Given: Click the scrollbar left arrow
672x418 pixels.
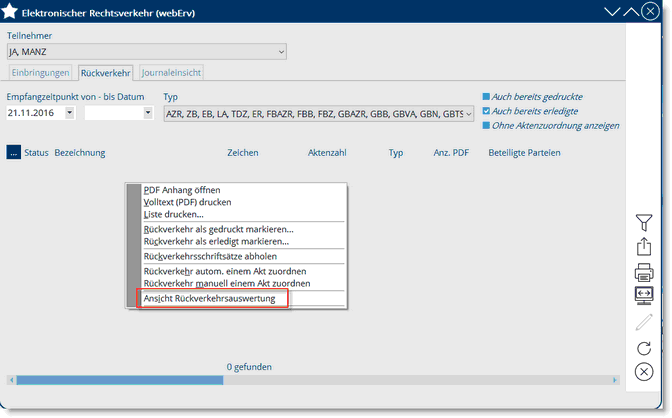Looking at the screenshot, I should point(12,380).
